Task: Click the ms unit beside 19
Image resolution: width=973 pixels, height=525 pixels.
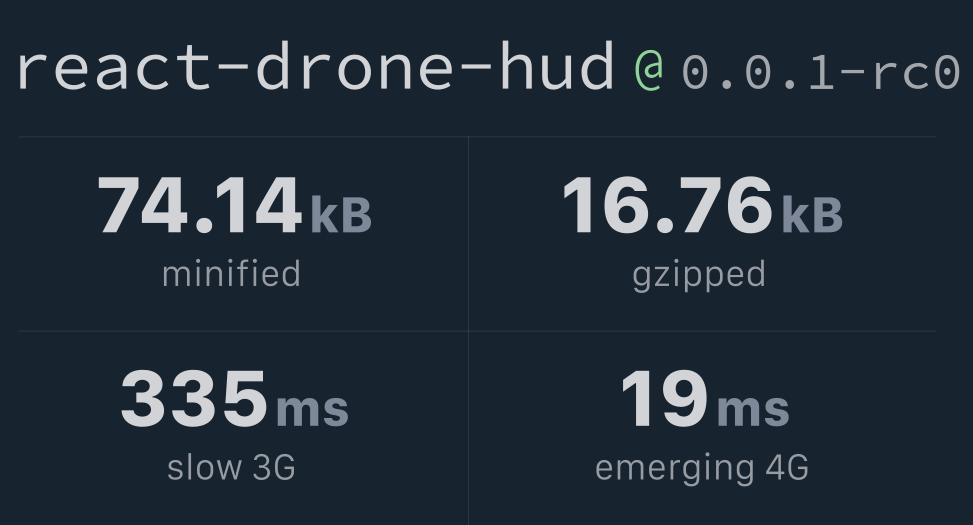Action: [753, 410]
